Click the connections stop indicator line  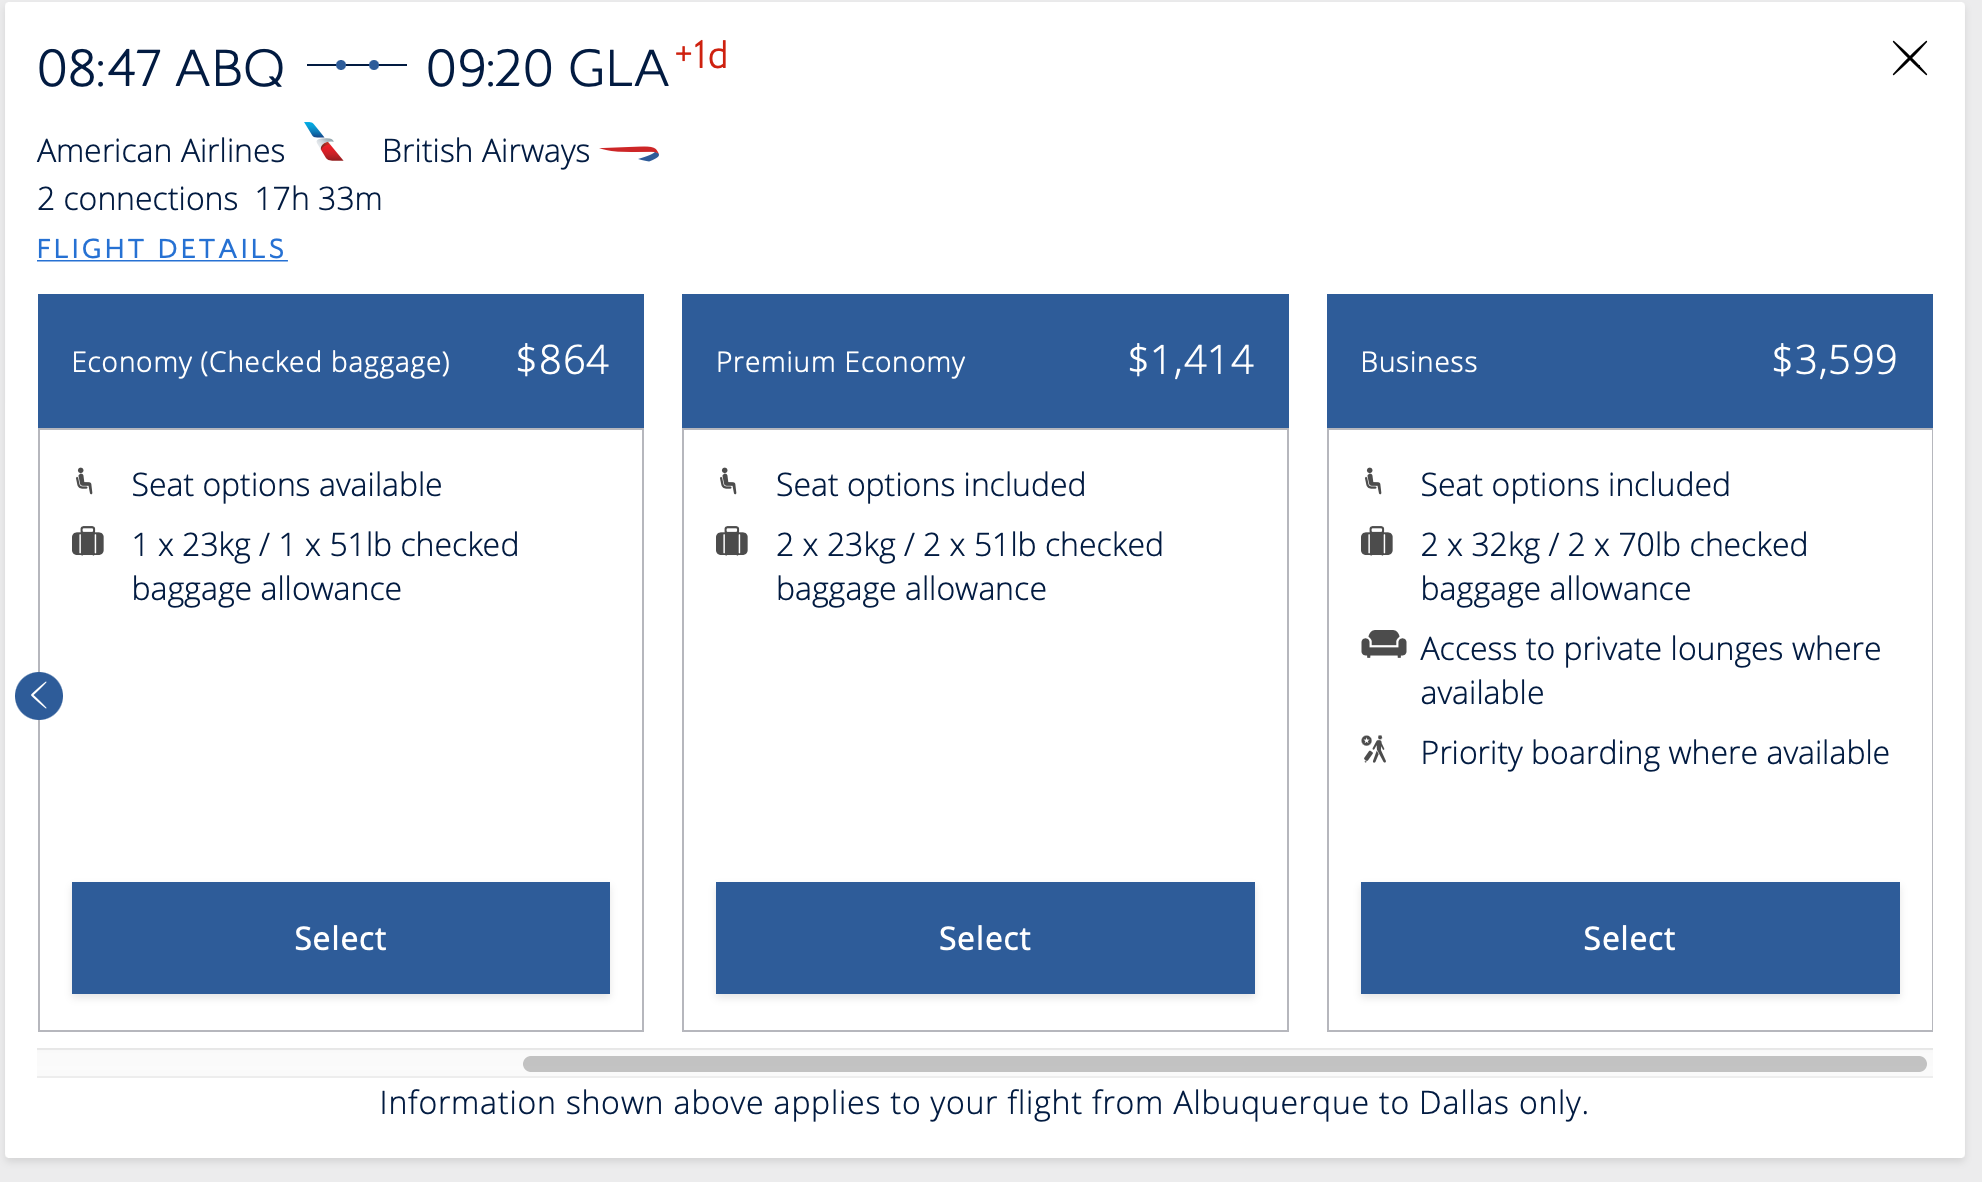coord(356,66)
